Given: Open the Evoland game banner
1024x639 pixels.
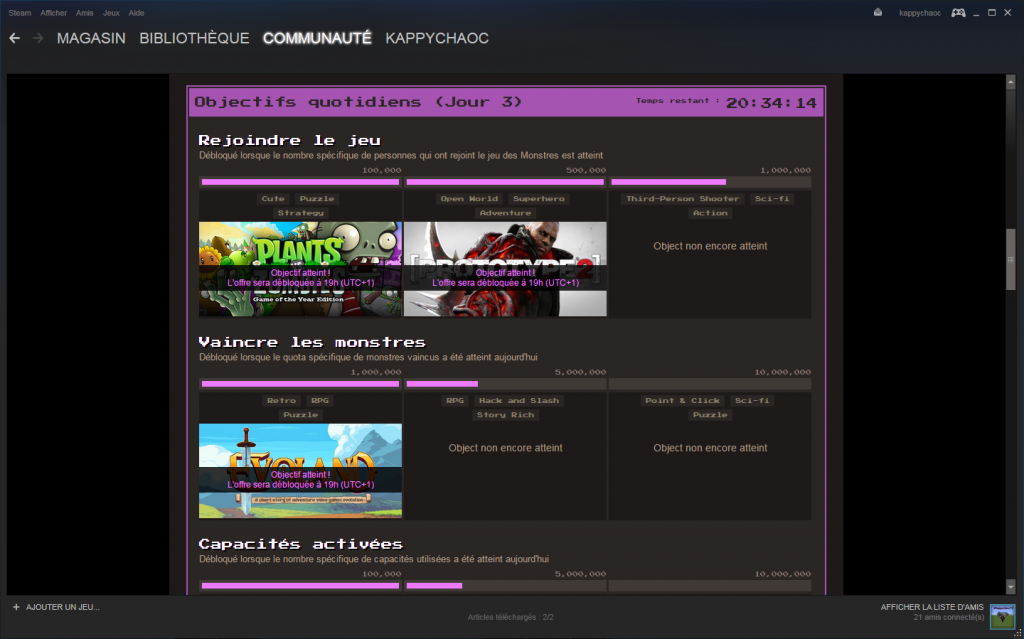Looking at the screenshot, I should tap(300, 470).
